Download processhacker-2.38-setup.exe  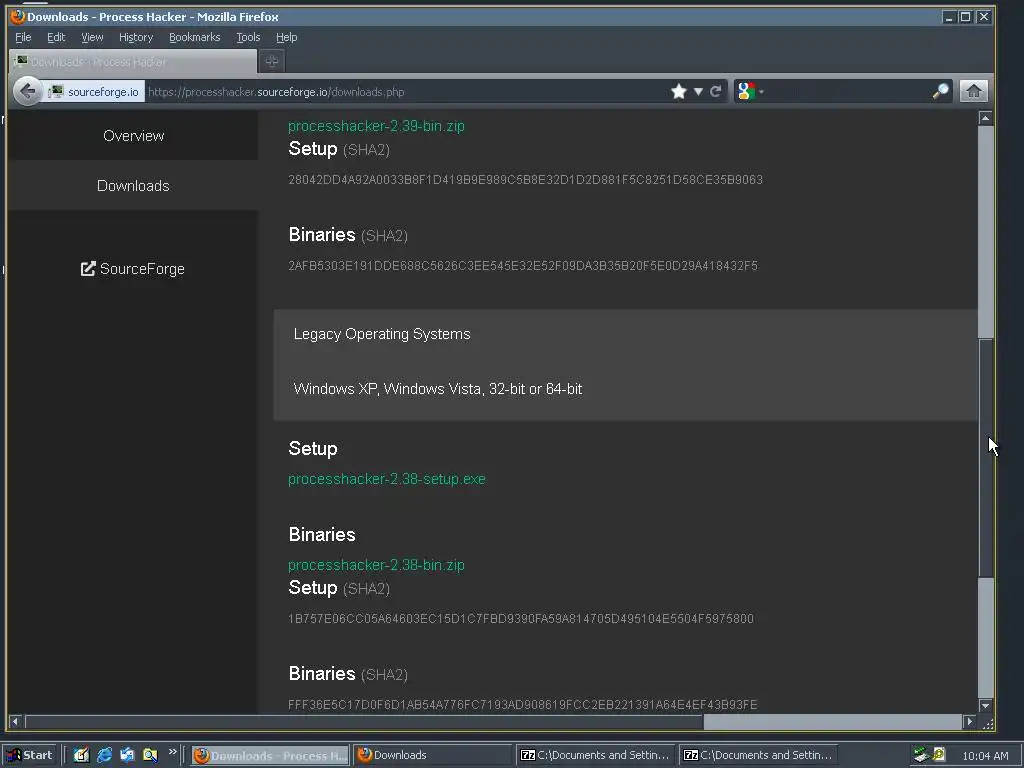[x=387, y=479]
